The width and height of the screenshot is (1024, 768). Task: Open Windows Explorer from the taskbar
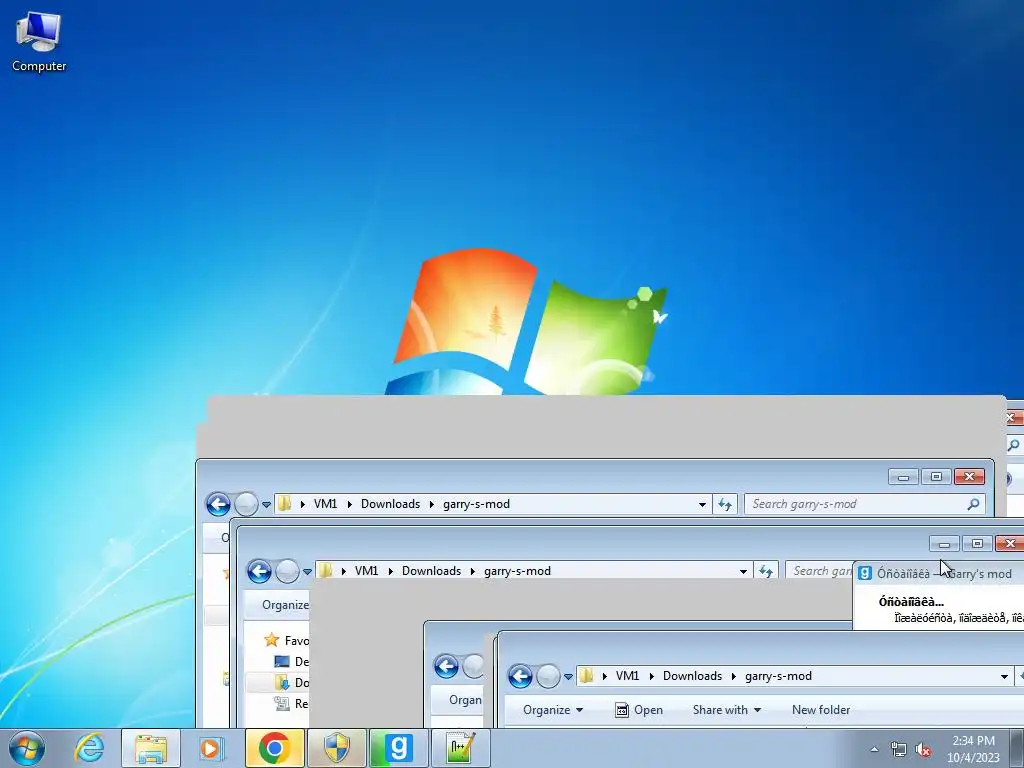point(151,748)
